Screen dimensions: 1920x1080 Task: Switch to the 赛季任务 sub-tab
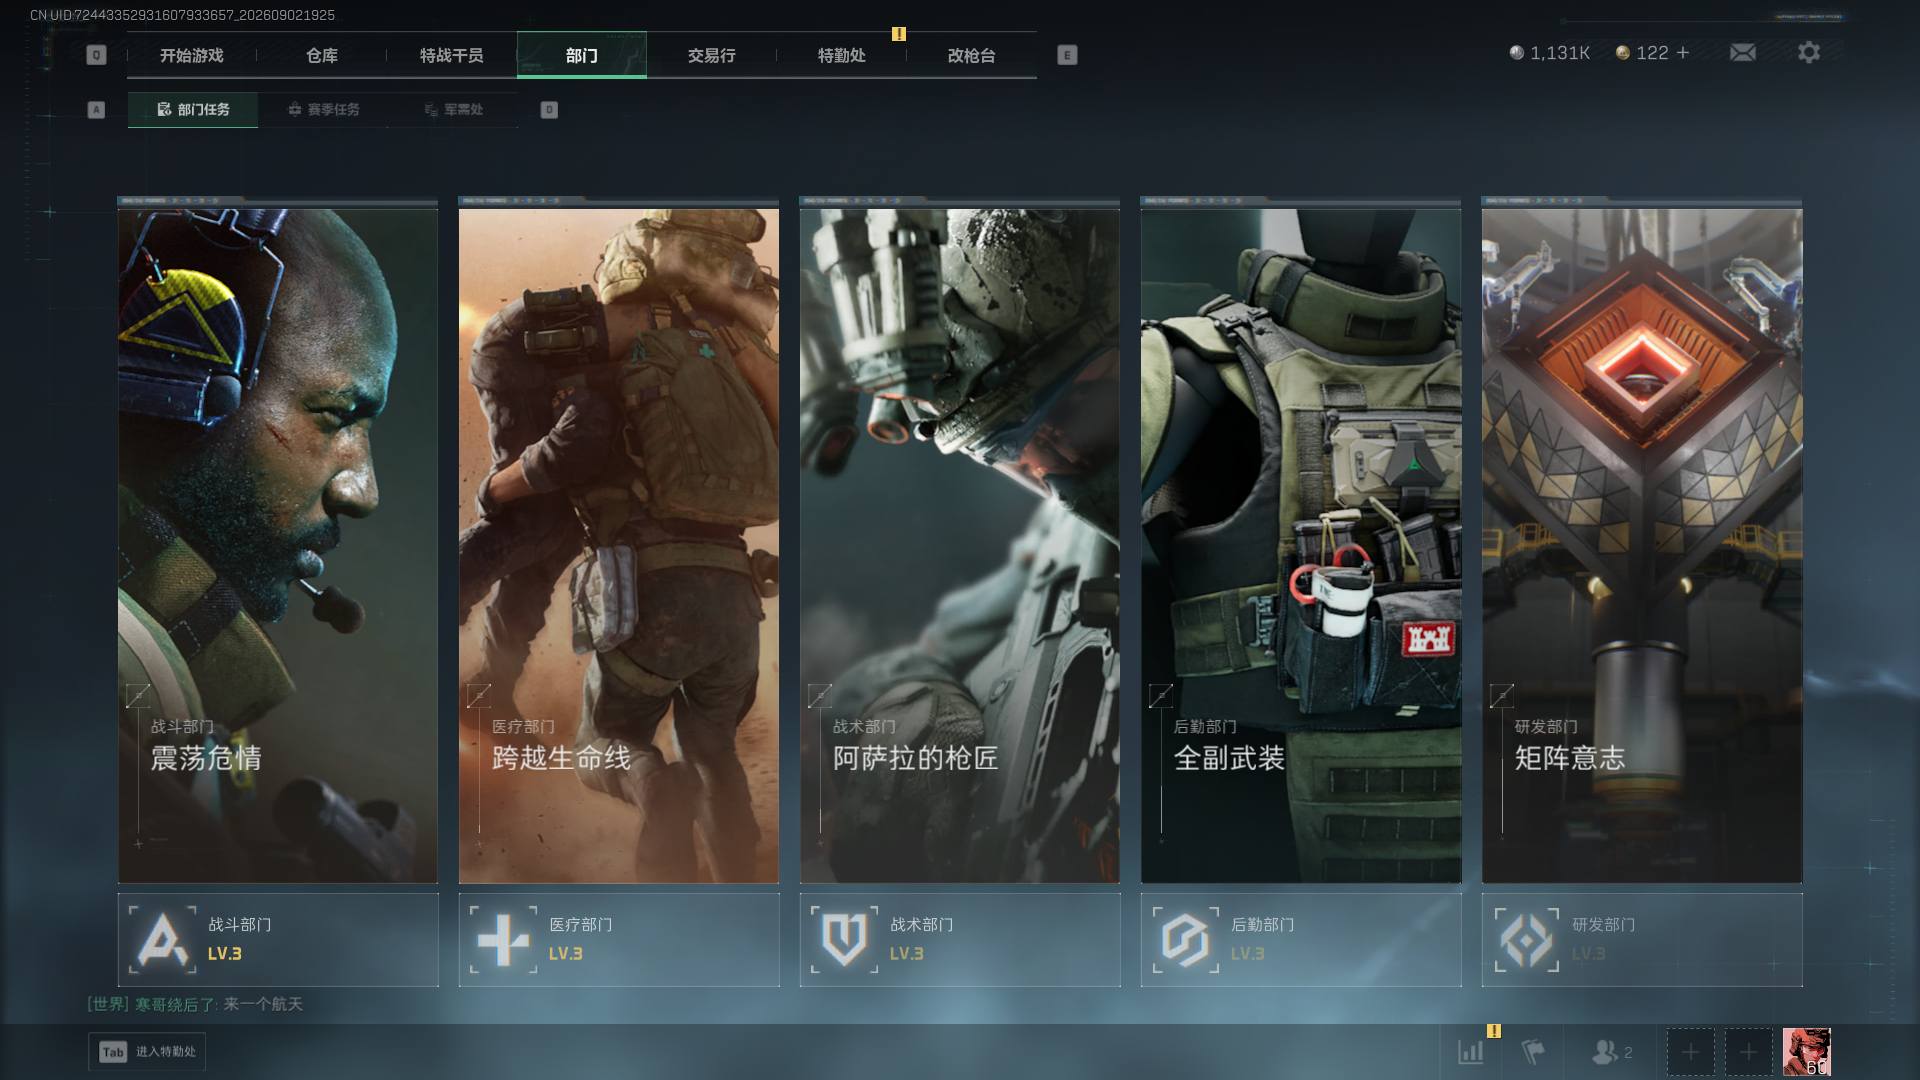(x=323, y=110)
